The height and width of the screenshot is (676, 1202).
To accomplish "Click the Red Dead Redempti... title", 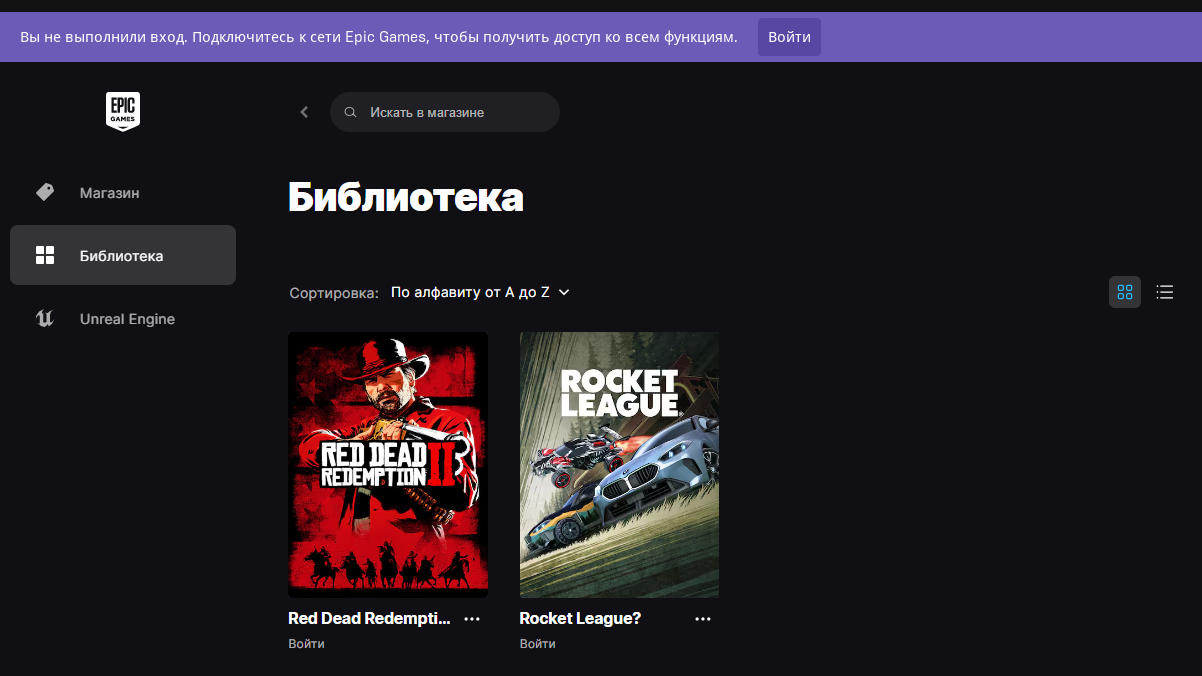I will pyautogui.click(x=369, y=618).
